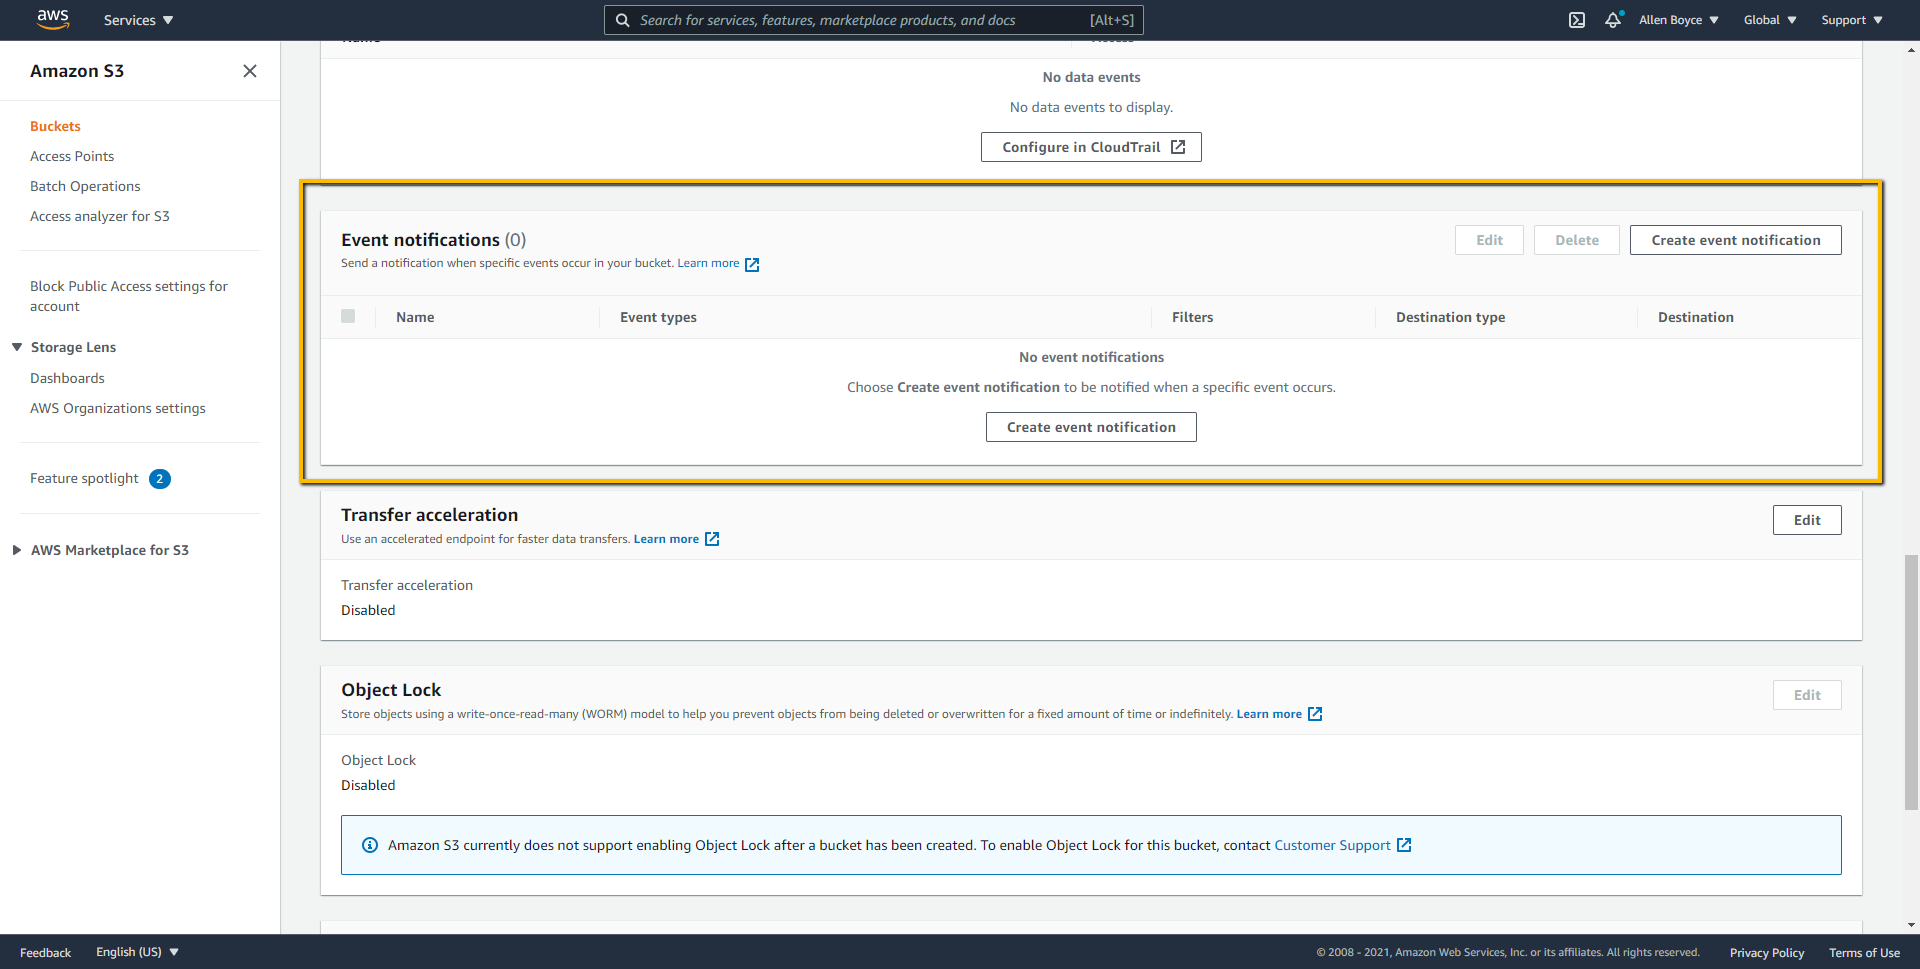Open the Support dropdown menu
The image size is (1920, 969).
(x=1852, y=20)
